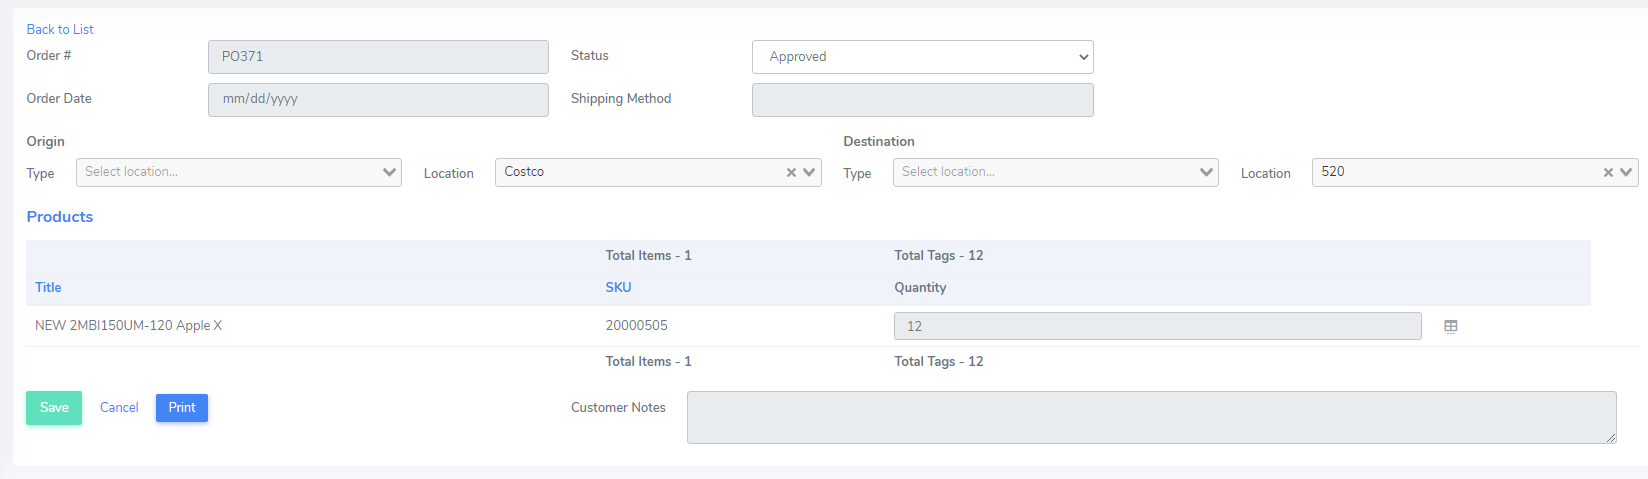Clear the Costco origin location
Image resolution: width=1648 pixels, height=479 pixels.
(791, 172)
